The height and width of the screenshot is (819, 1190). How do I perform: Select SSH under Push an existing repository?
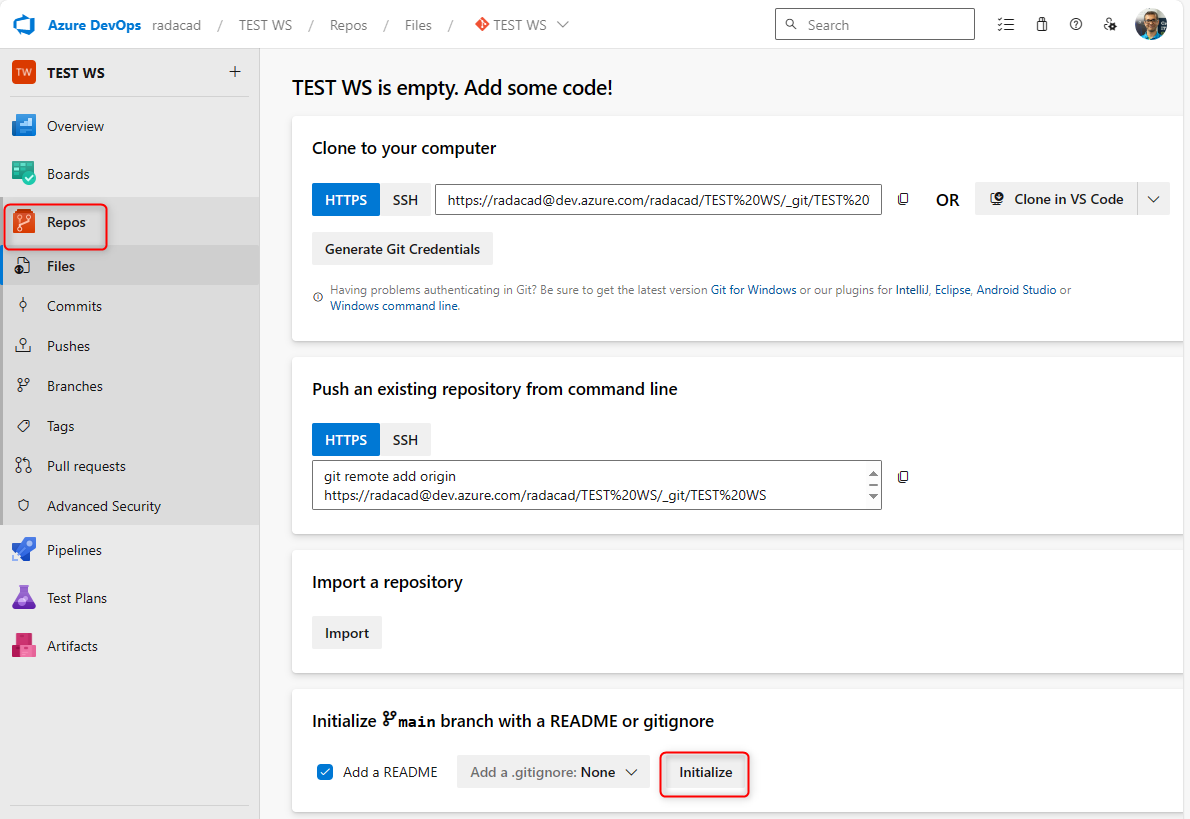405,440
